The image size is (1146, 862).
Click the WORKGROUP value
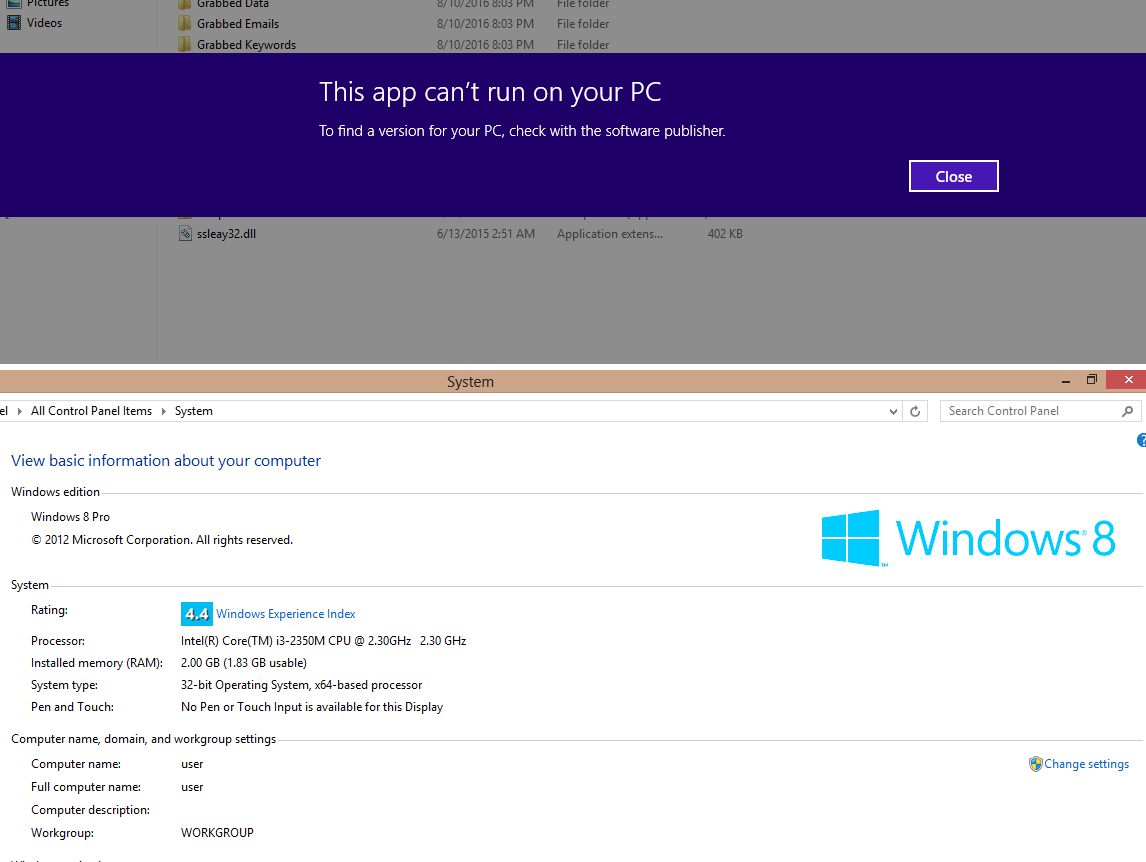pyautogui.click(x=217, y=833)
